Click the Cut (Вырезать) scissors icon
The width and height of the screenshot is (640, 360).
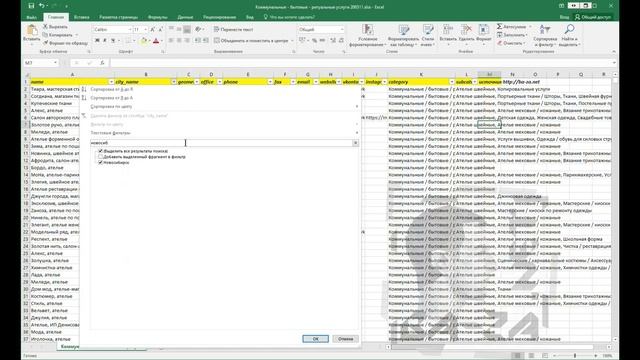click(46, 27)
